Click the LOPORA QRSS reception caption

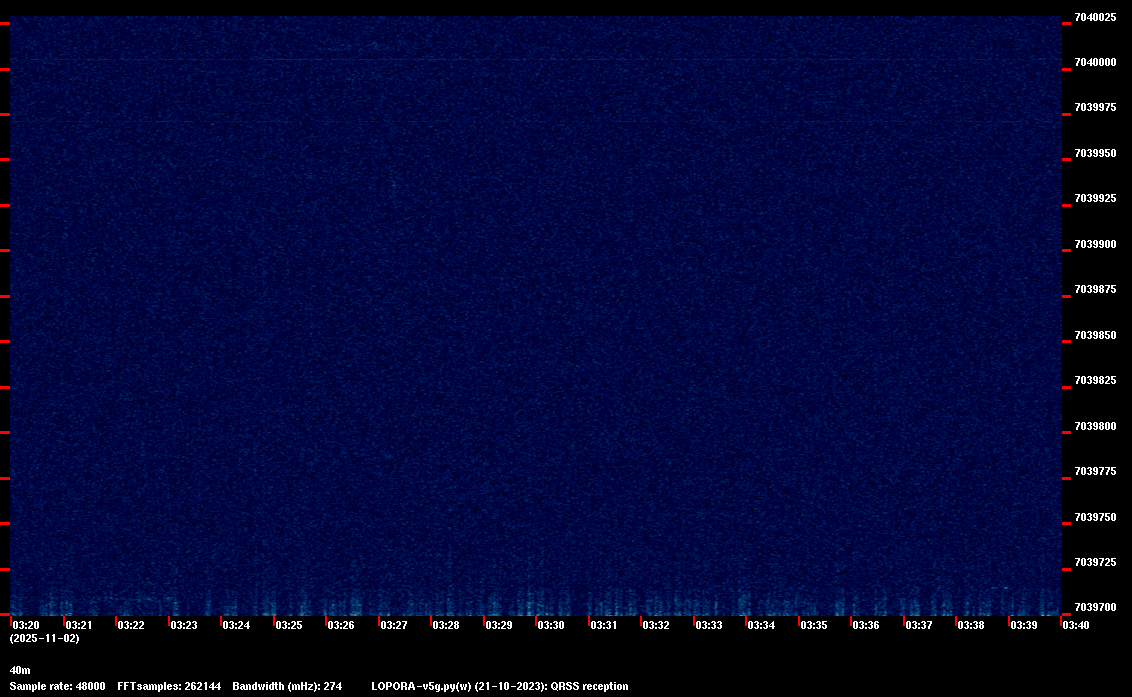click(x=499, y=687)
